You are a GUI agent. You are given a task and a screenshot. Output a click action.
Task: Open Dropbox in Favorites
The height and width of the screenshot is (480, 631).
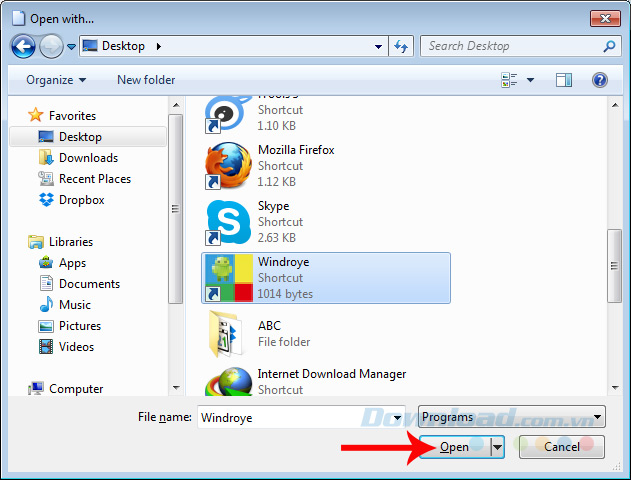[81, 200]
